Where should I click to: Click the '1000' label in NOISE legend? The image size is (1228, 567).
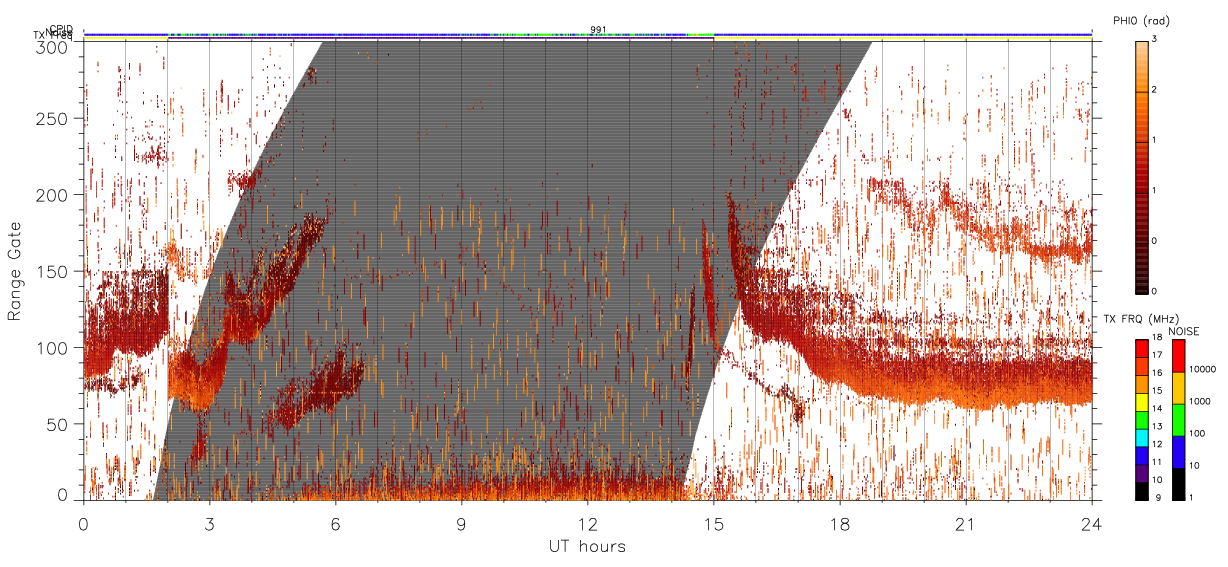tap(1201, 401)
